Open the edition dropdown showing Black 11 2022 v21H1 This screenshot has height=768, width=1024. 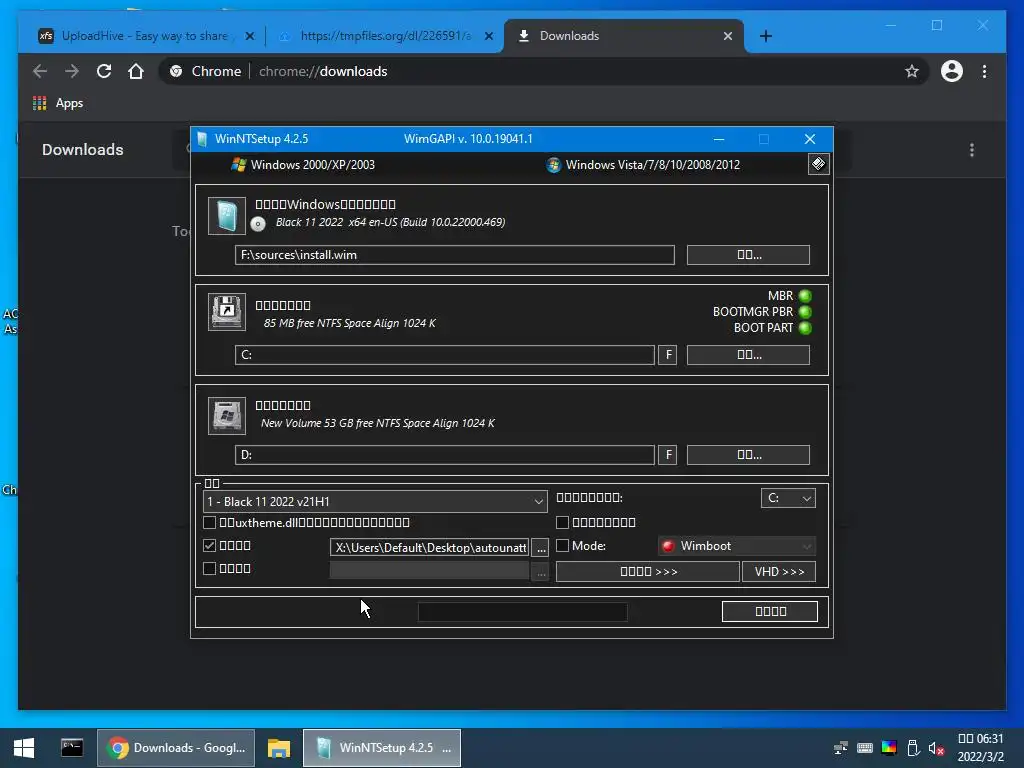376,502
